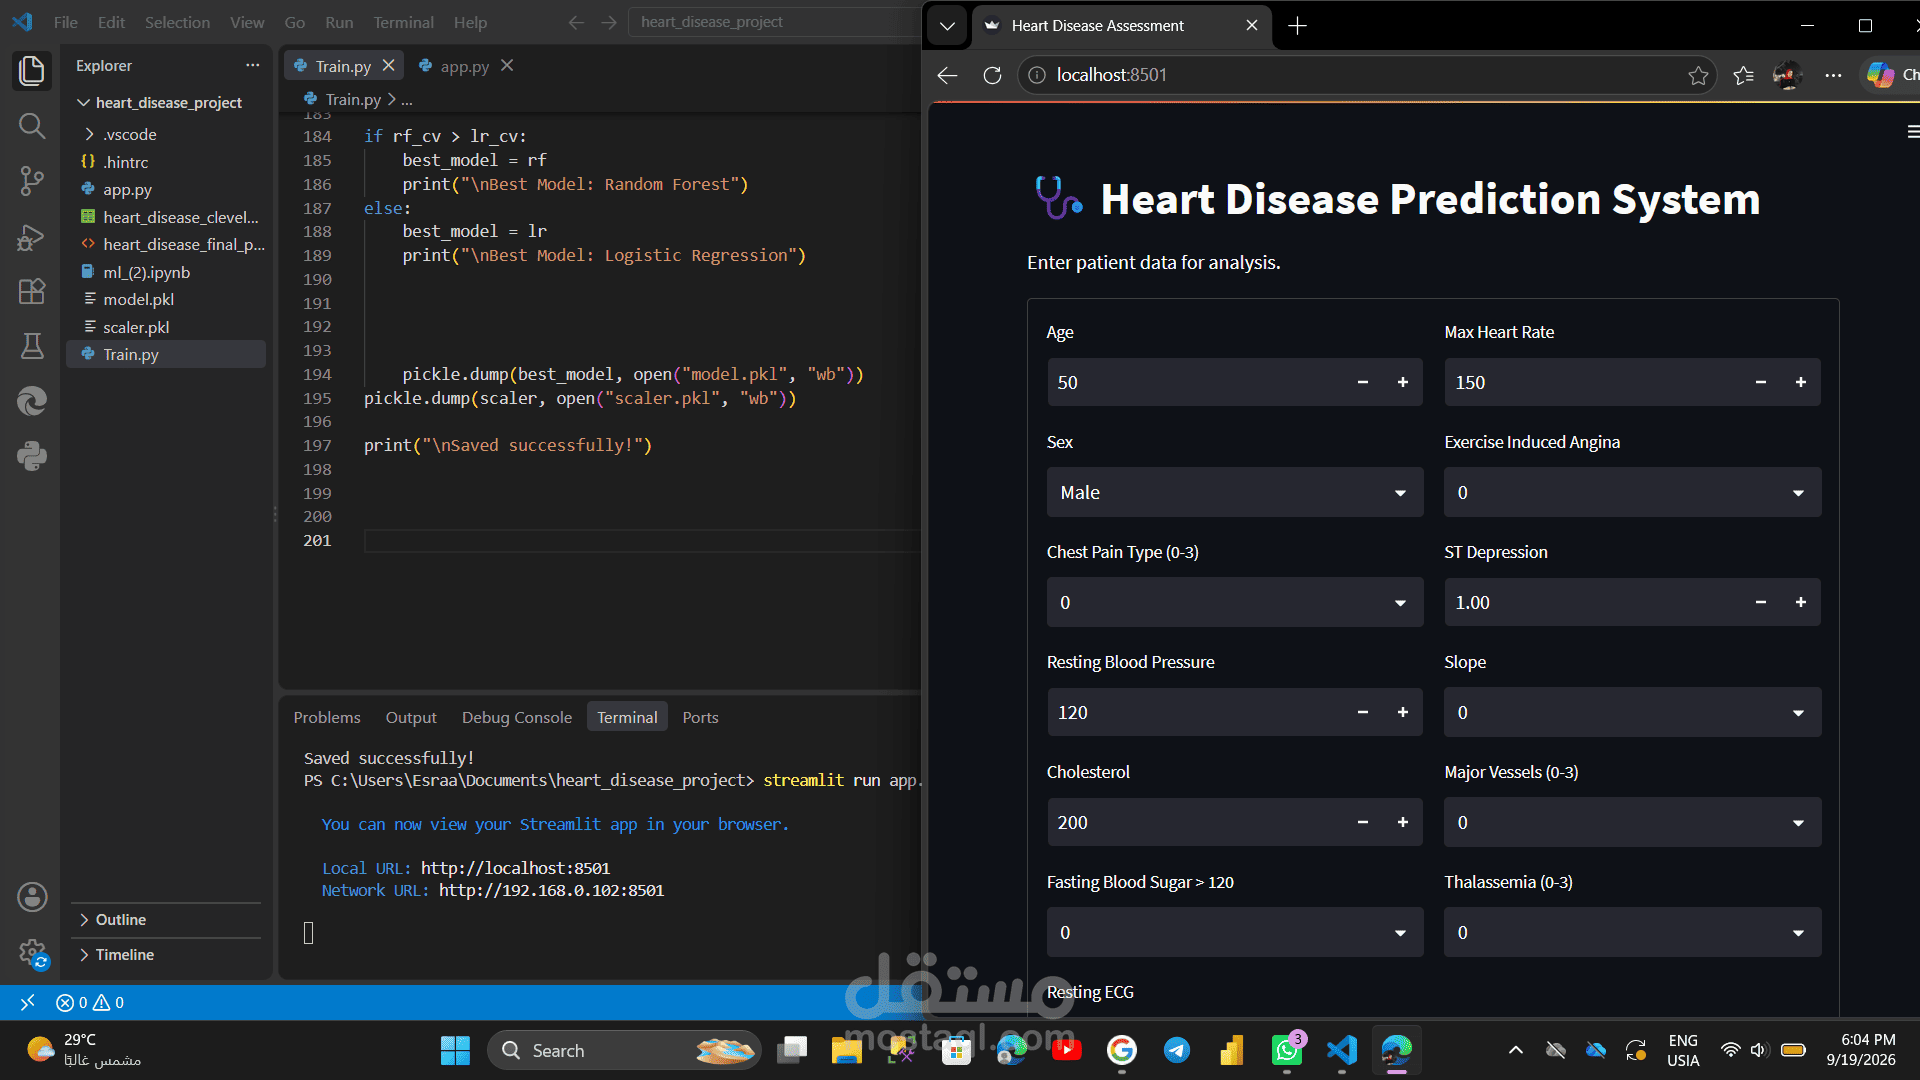The image size is (1920, 1080).
Task: Open Source Control view in activity bar
Action: 32,181
